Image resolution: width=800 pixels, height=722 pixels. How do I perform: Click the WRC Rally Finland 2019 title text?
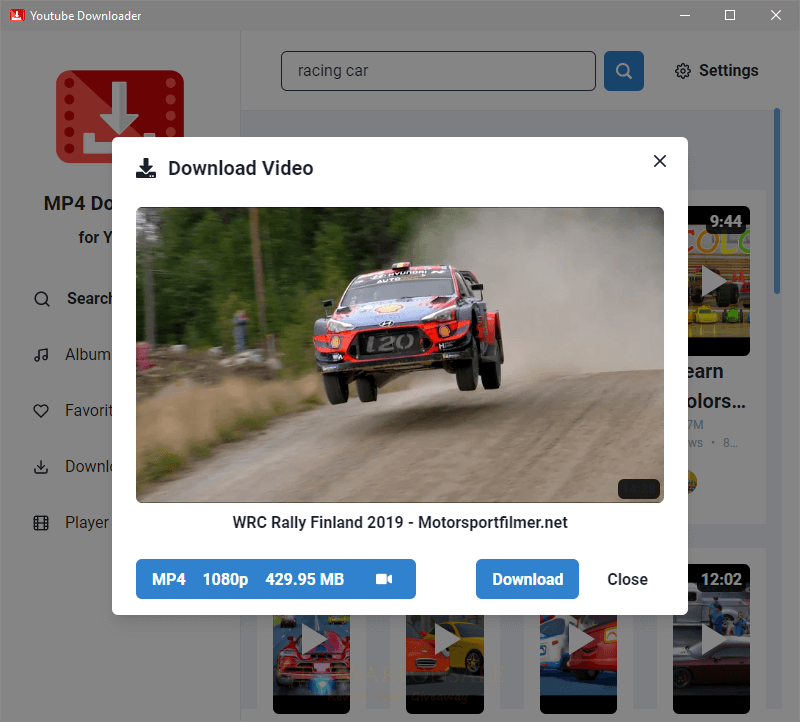(400, 522)
